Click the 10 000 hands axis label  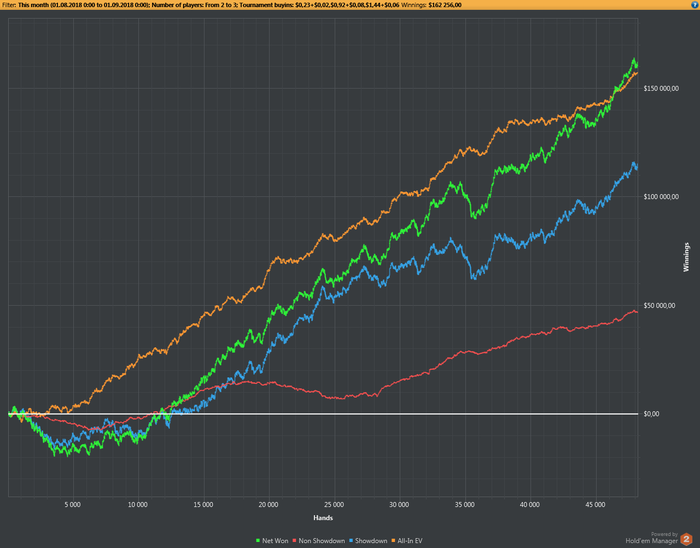coord(138,505)
